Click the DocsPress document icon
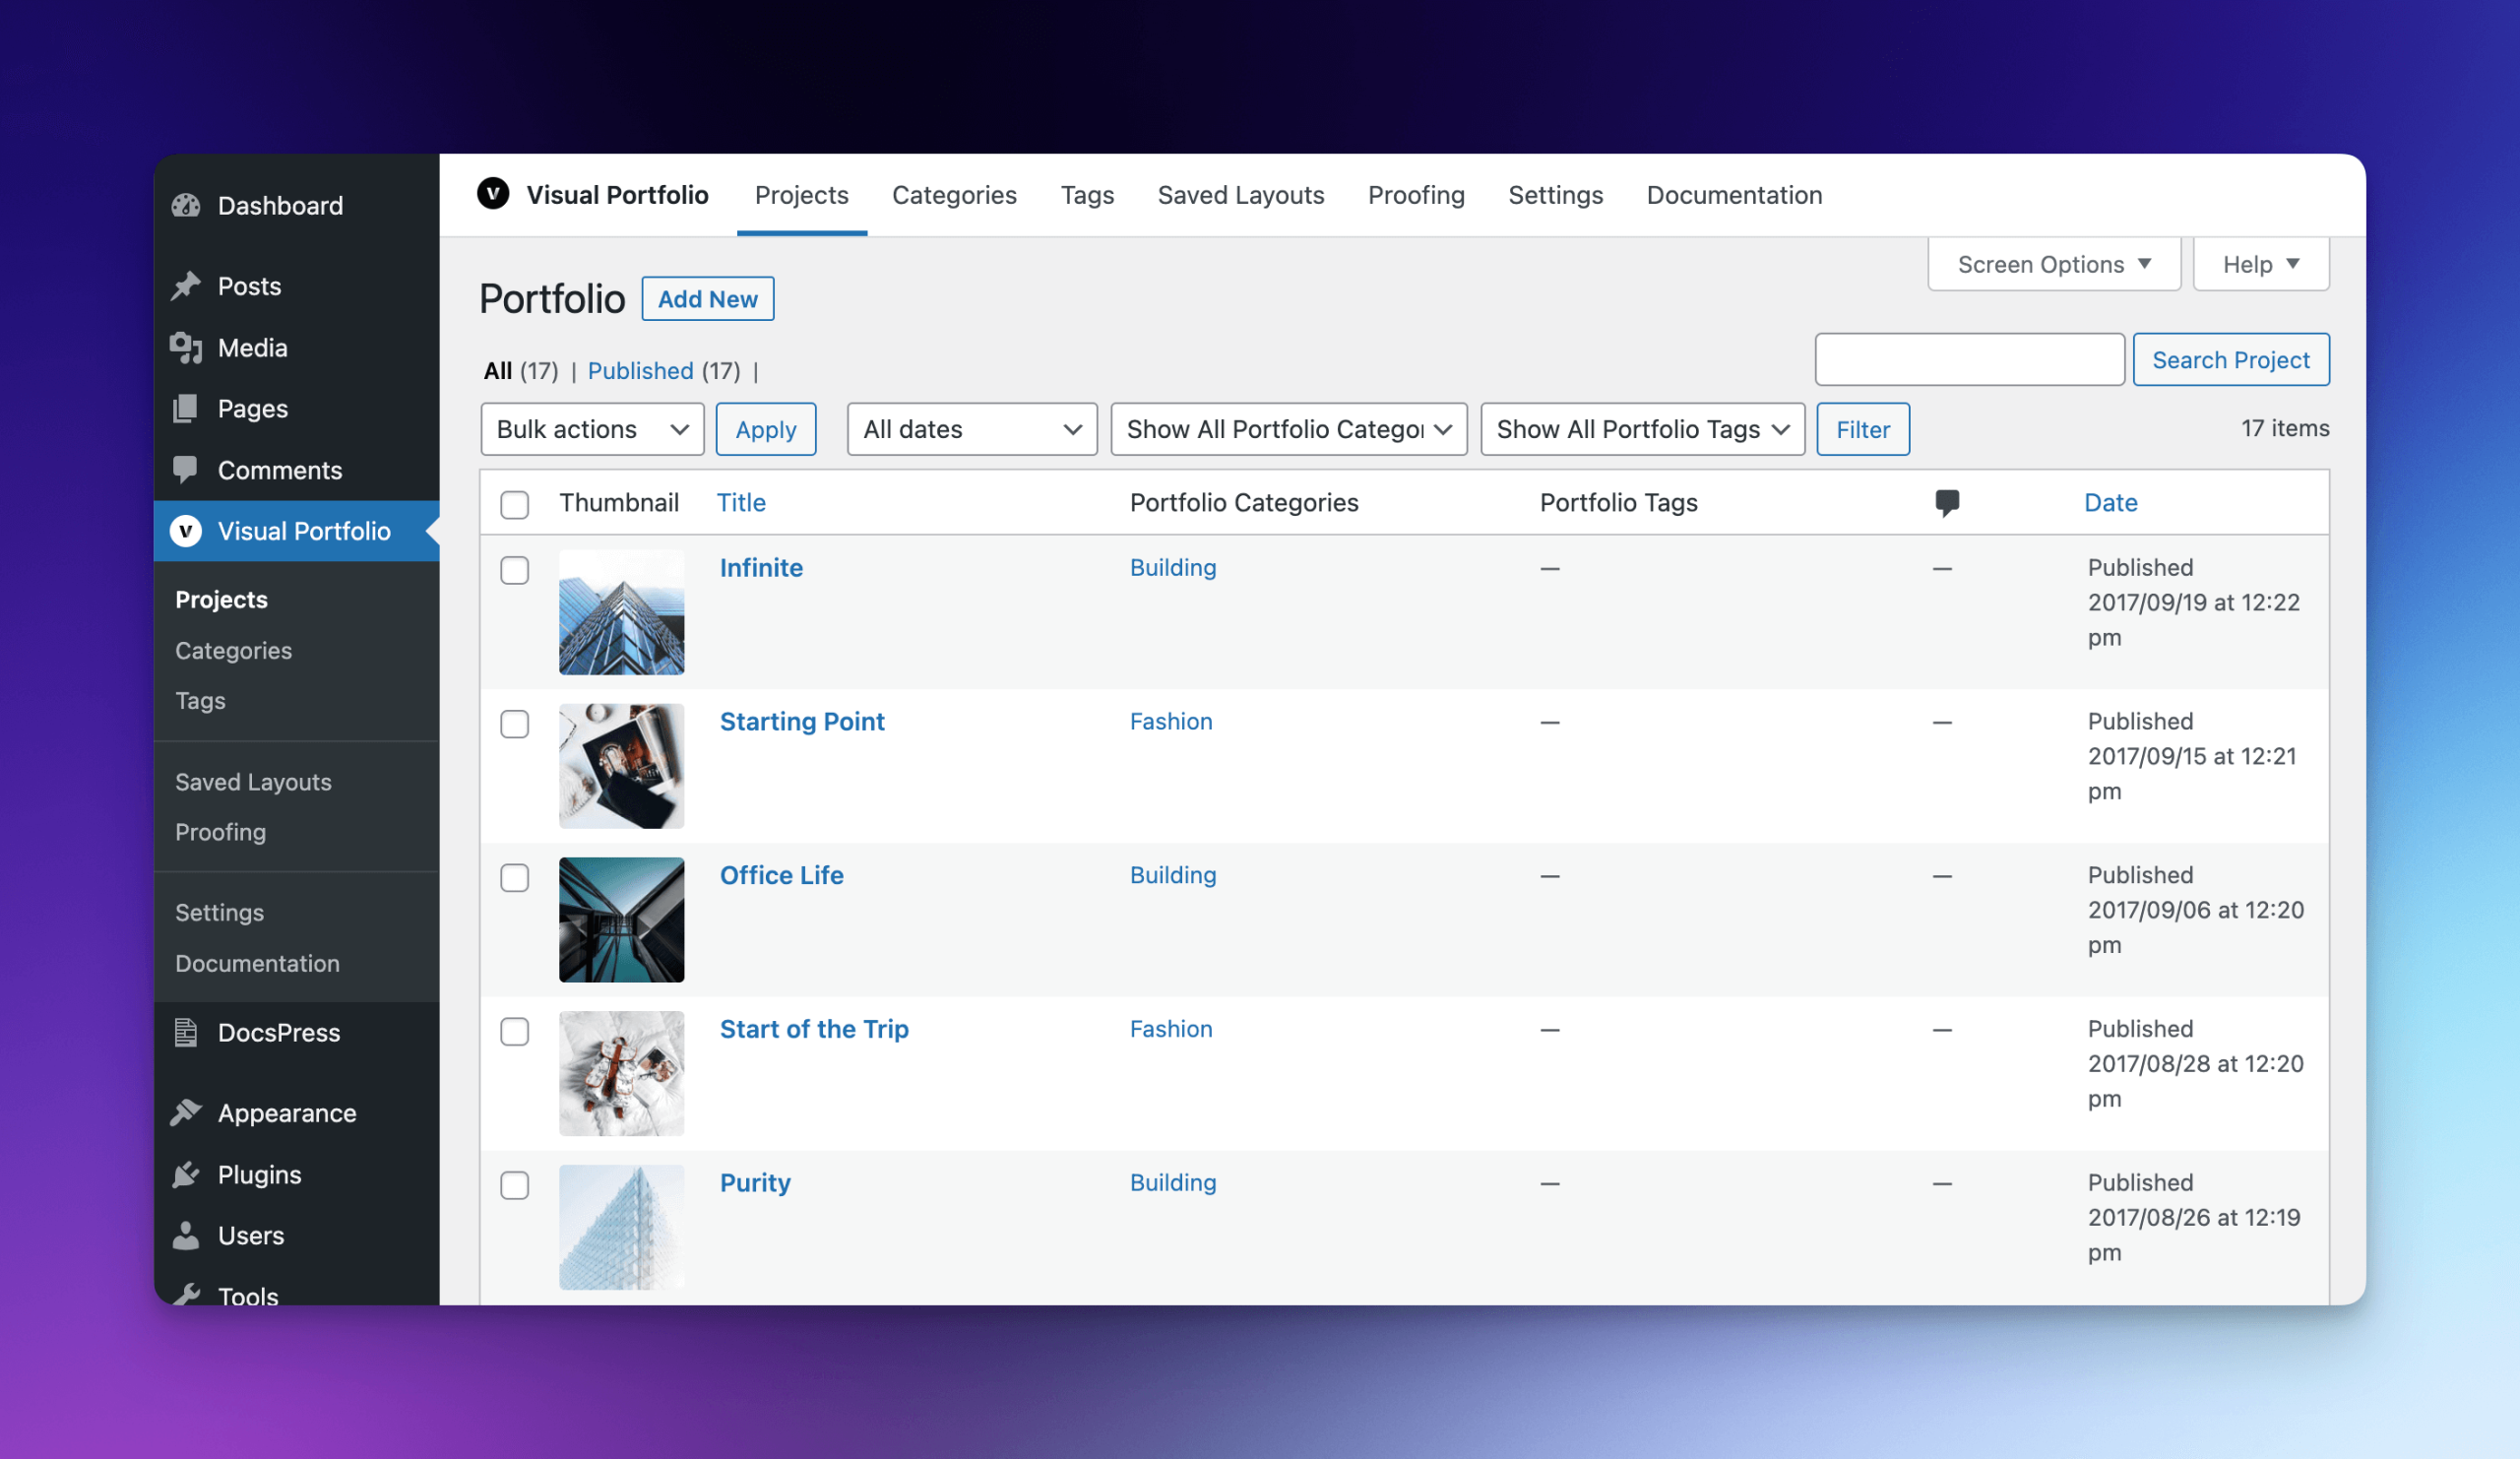The image size is (2520, 1459). 186,1033
